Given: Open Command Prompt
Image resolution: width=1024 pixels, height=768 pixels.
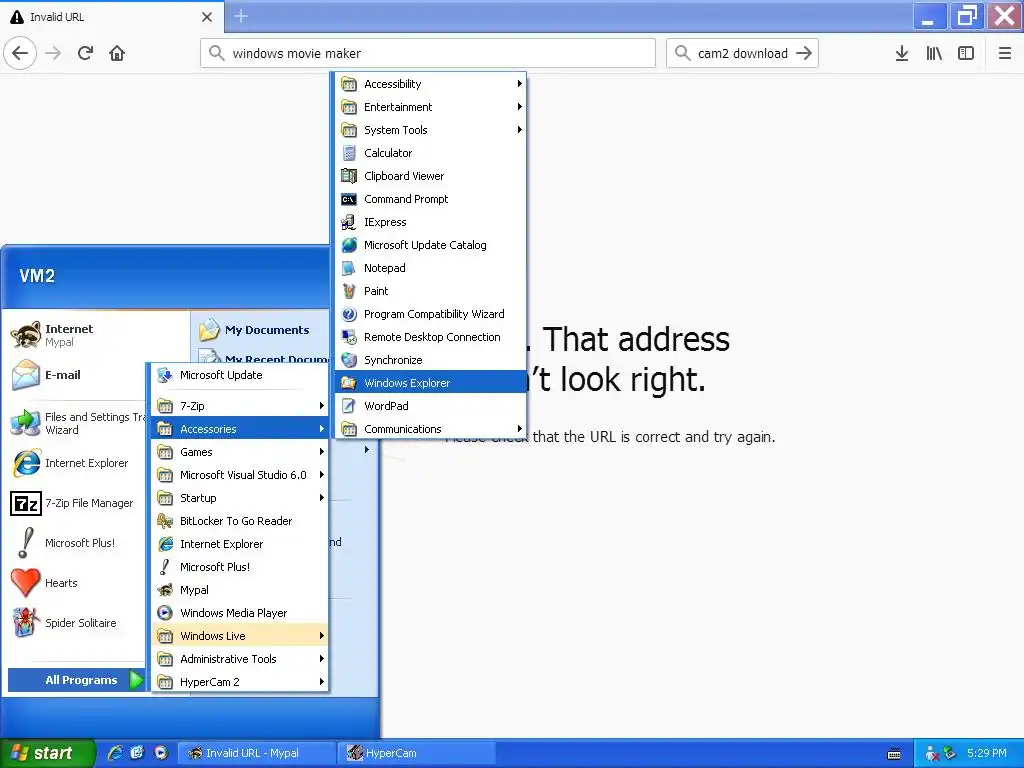Looking at the screenshot, I should point(430,199).
